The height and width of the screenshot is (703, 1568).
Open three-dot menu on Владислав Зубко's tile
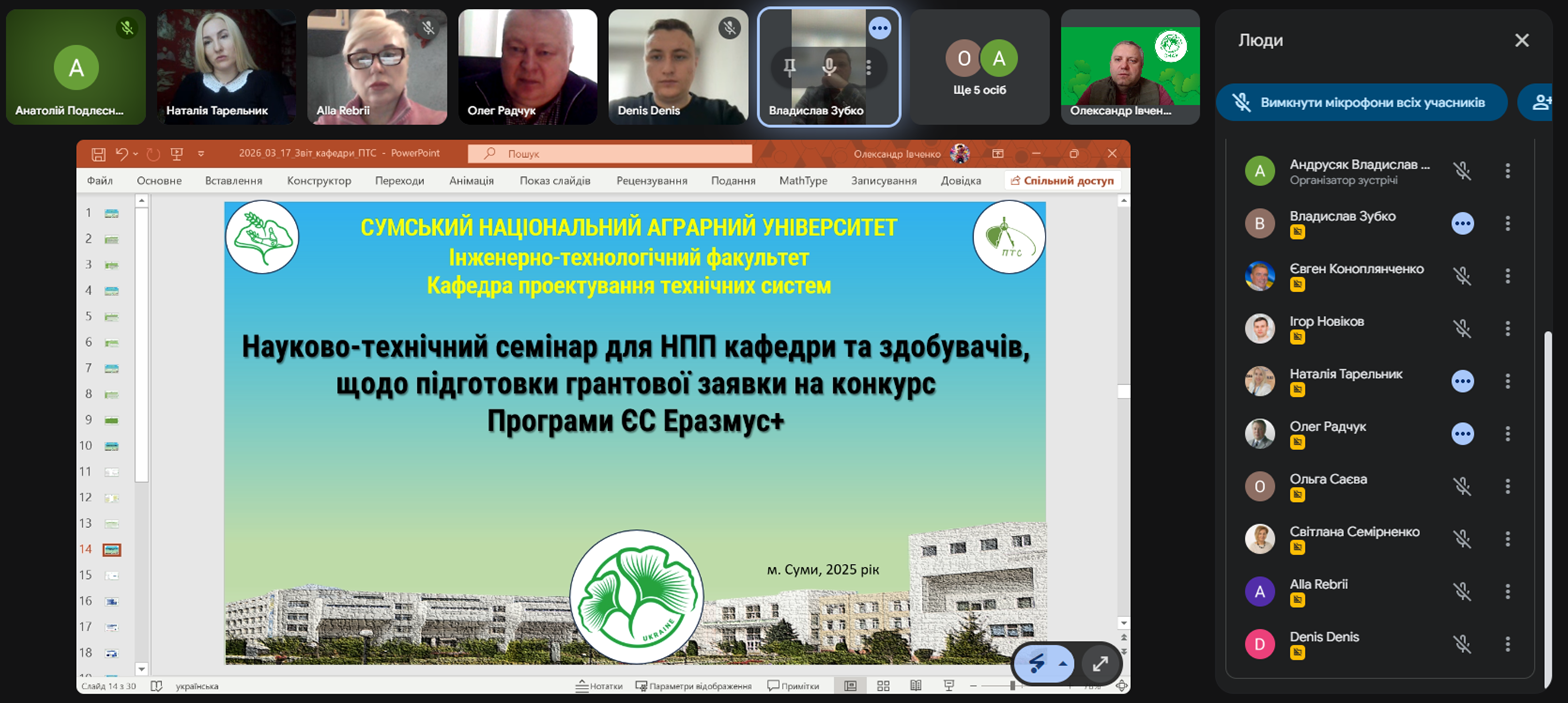pos(868,67)
